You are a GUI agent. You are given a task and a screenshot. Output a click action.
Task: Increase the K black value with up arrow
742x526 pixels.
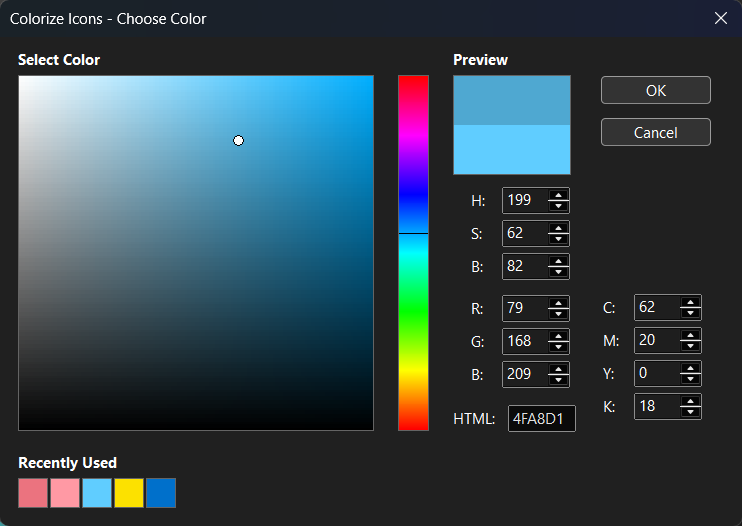pos(690,401)
